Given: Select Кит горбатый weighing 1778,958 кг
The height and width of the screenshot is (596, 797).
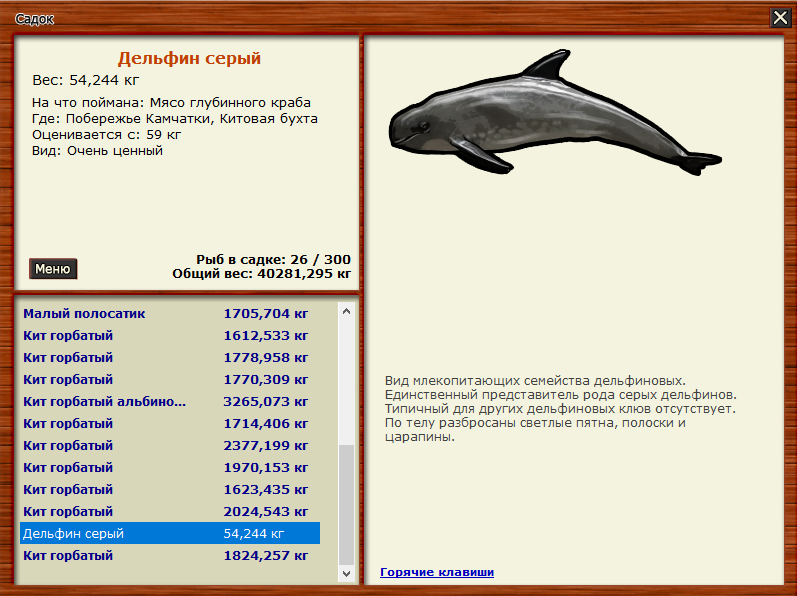Looking at the screenshot, I should pyautogui.click(x=68, y=357).
